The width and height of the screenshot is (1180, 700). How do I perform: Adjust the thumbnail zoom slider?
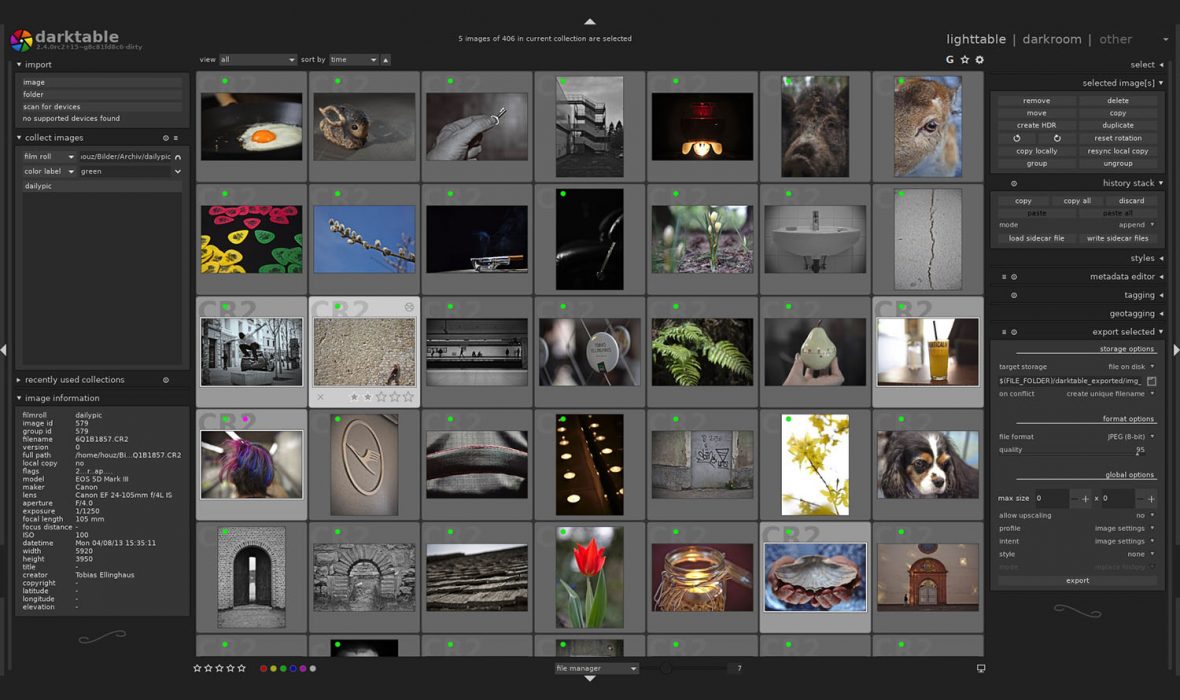point(666,668)
